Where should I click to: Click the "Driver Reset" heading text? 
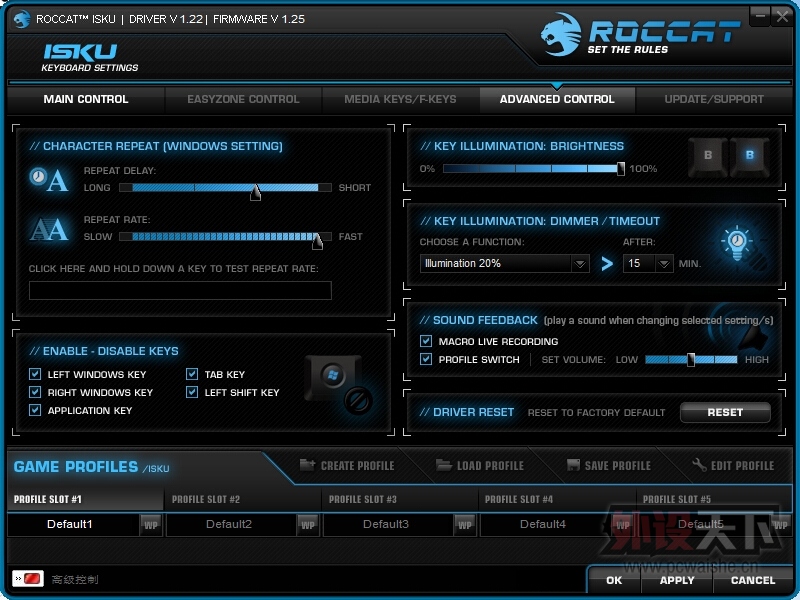tap(467, 412)
